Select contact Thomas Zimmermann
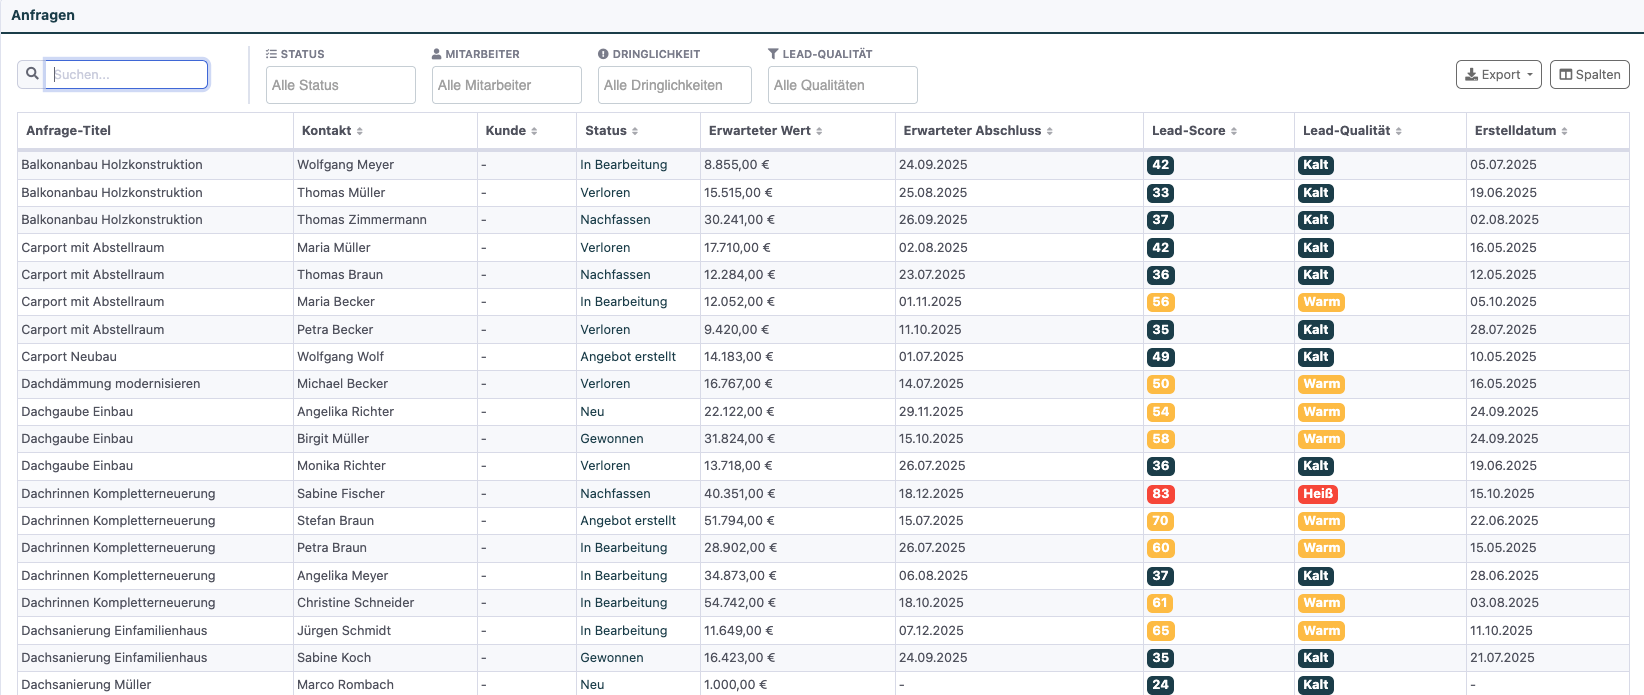This screenshot has width=1644, height=695. (362, 220)
